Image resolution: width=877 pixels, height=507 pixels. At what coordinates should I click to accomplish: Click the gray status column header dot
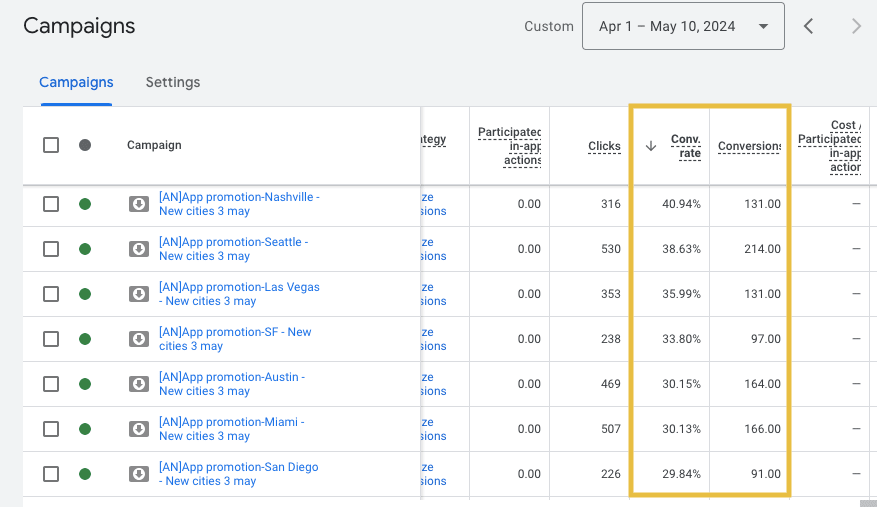pyautogui.click(x=85, y=145)
